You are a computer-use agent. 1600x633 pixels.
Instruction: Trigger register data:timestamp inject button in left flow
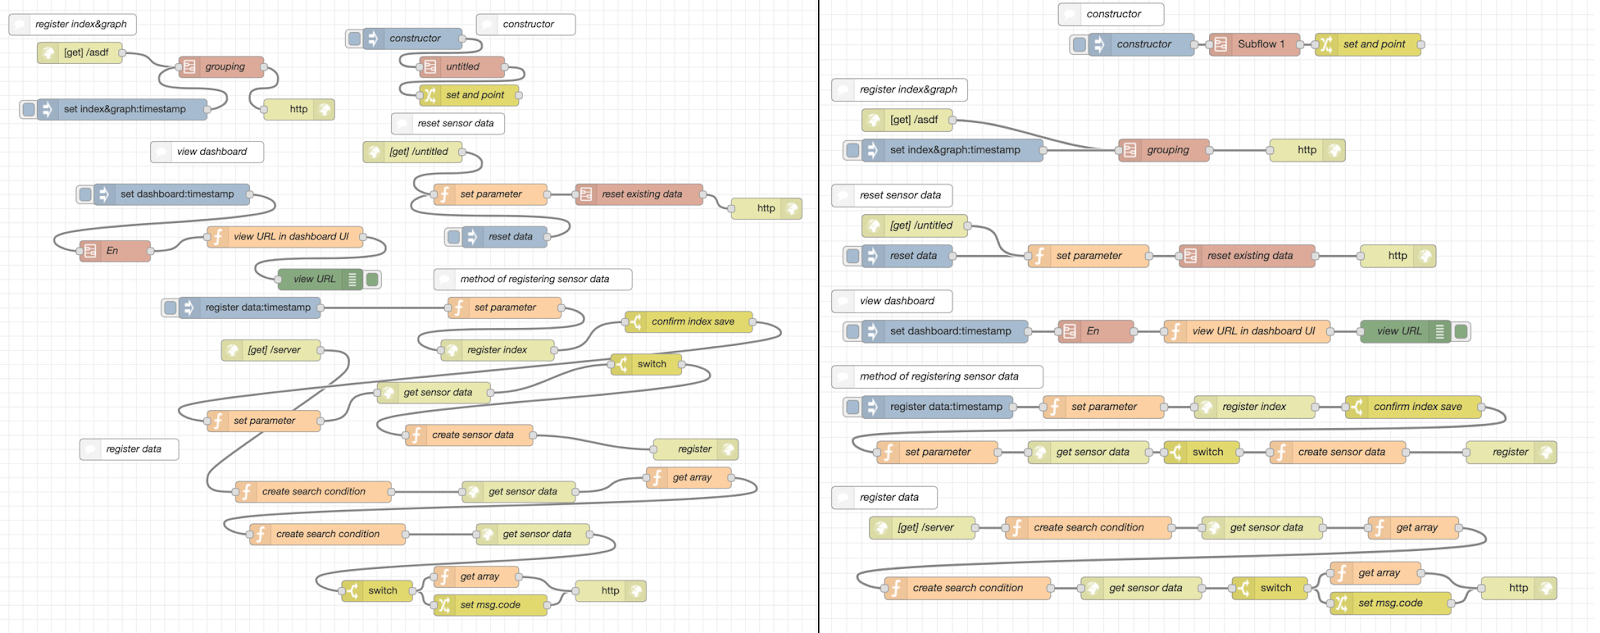pyautogui.click(x=170, y=308)
